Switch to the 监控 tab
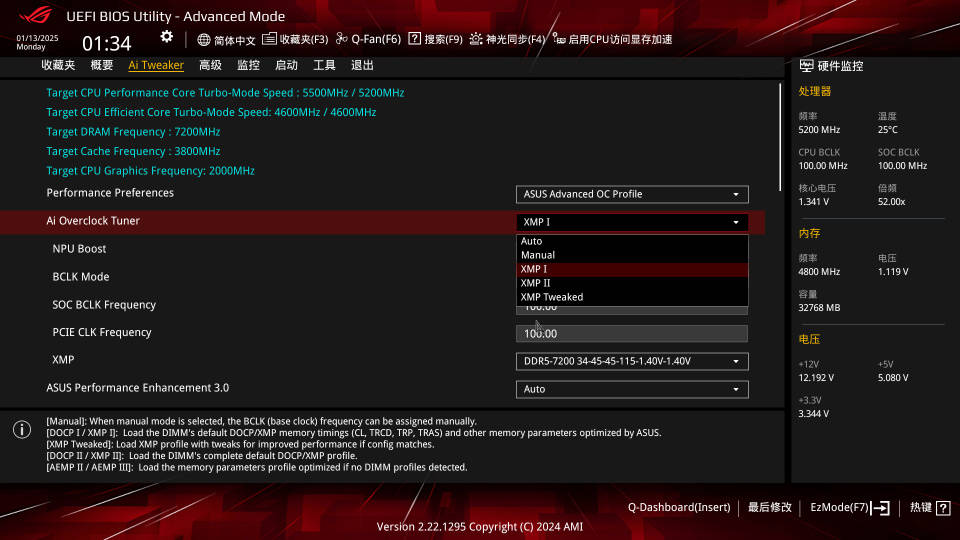This screenshot has width=960, height=540. (x=249, y=65)
